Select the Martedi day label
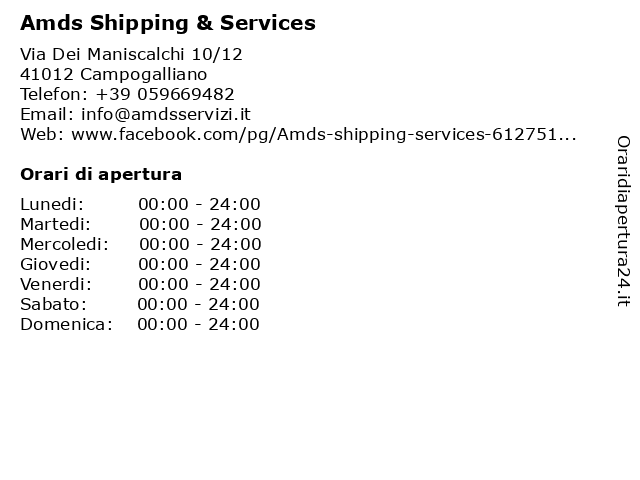The width and height of the screenshot is (640, 480). click(x=56, y=224)
